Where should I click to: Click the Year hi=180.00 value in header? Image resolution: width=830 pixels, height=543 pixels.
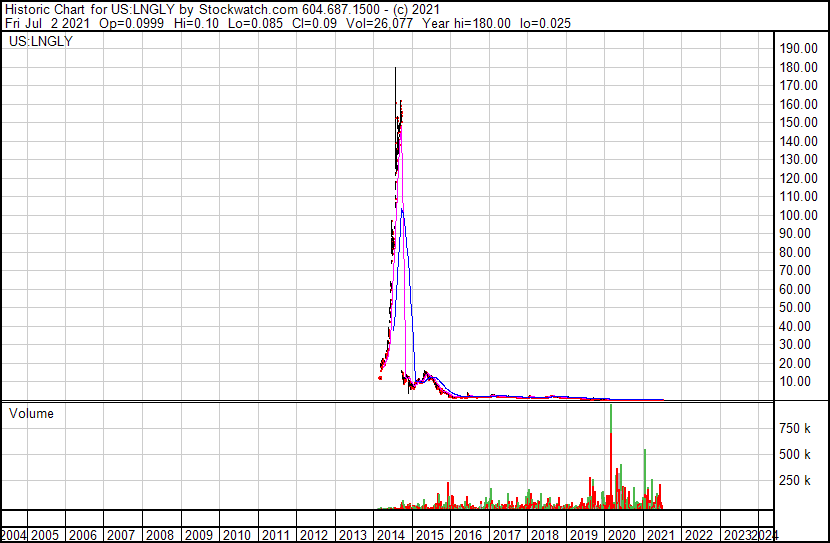(x=464, y=23)
